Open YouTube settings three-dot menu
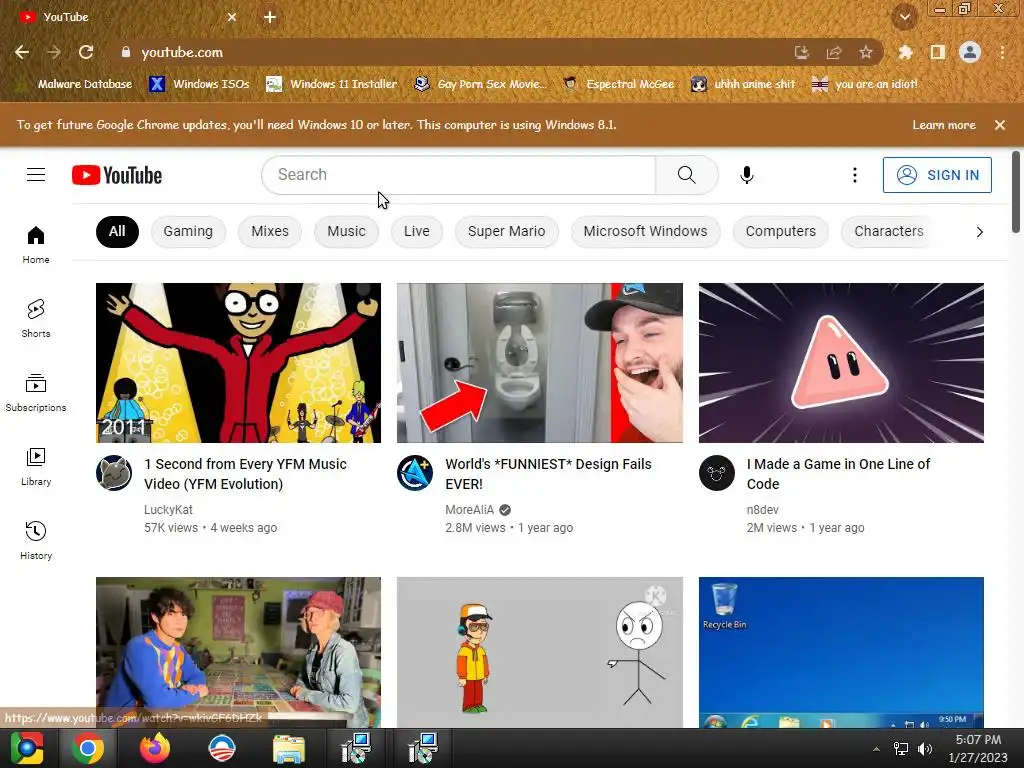The height and width of the screenshot is (768, 1024). pyautogui.click(x=854, y=175)
